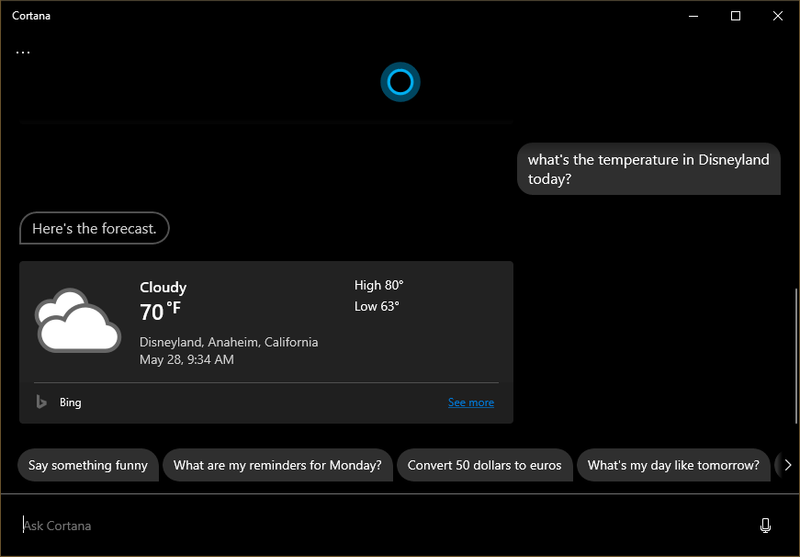Minimize the Cortana window
Viewport: 800px width, 557px height.
coord(693,16)
